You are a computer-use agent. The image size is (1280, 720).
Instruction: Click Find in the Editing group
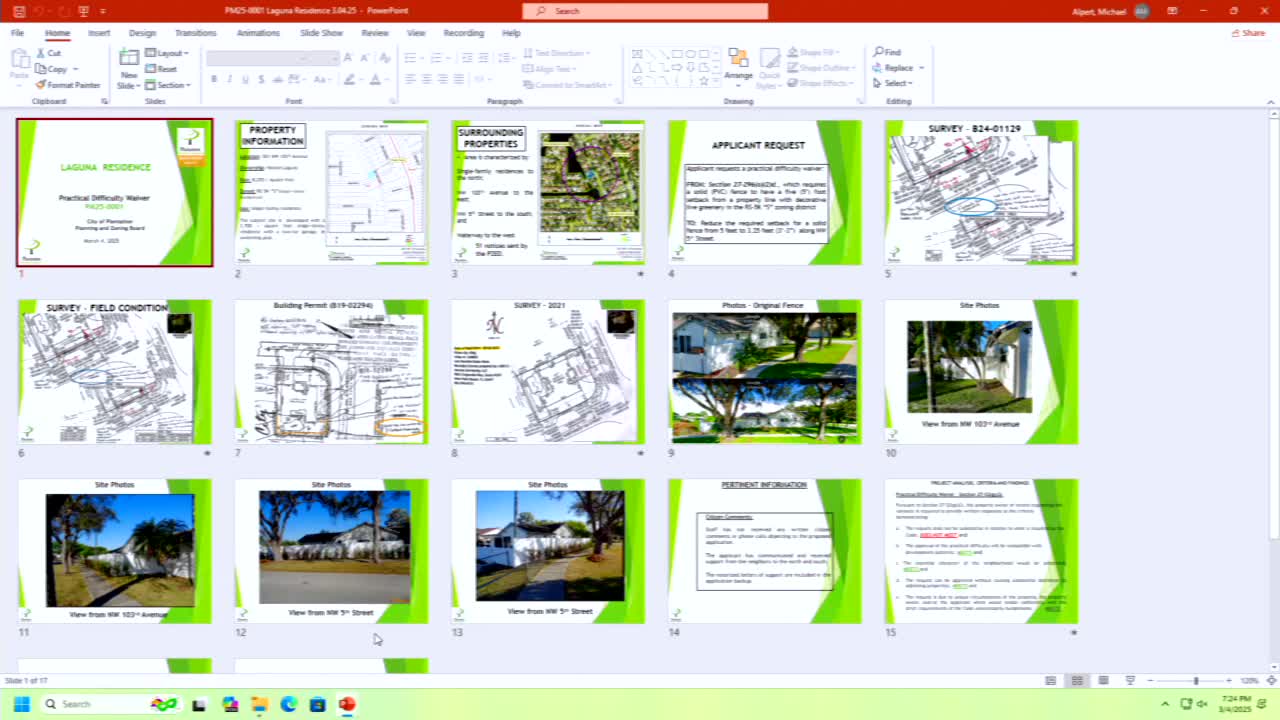click(887, 52)
